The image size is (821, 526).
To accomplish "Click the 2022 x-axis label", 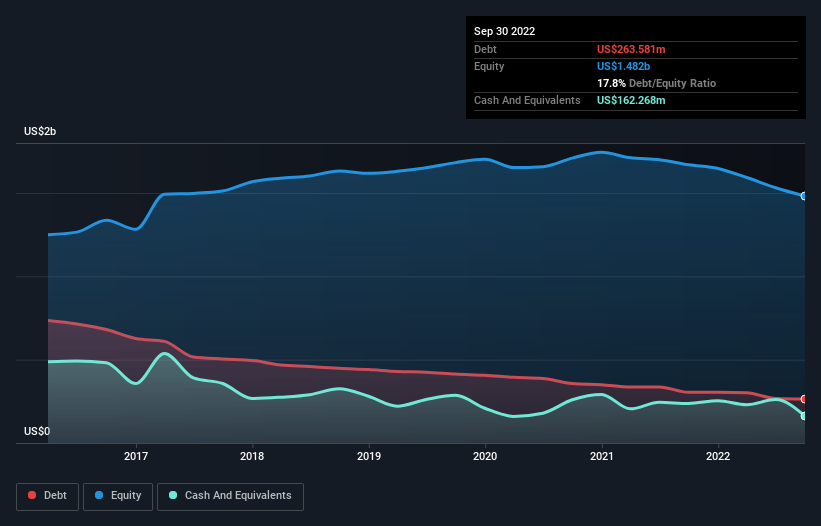I will coord(718,456).
